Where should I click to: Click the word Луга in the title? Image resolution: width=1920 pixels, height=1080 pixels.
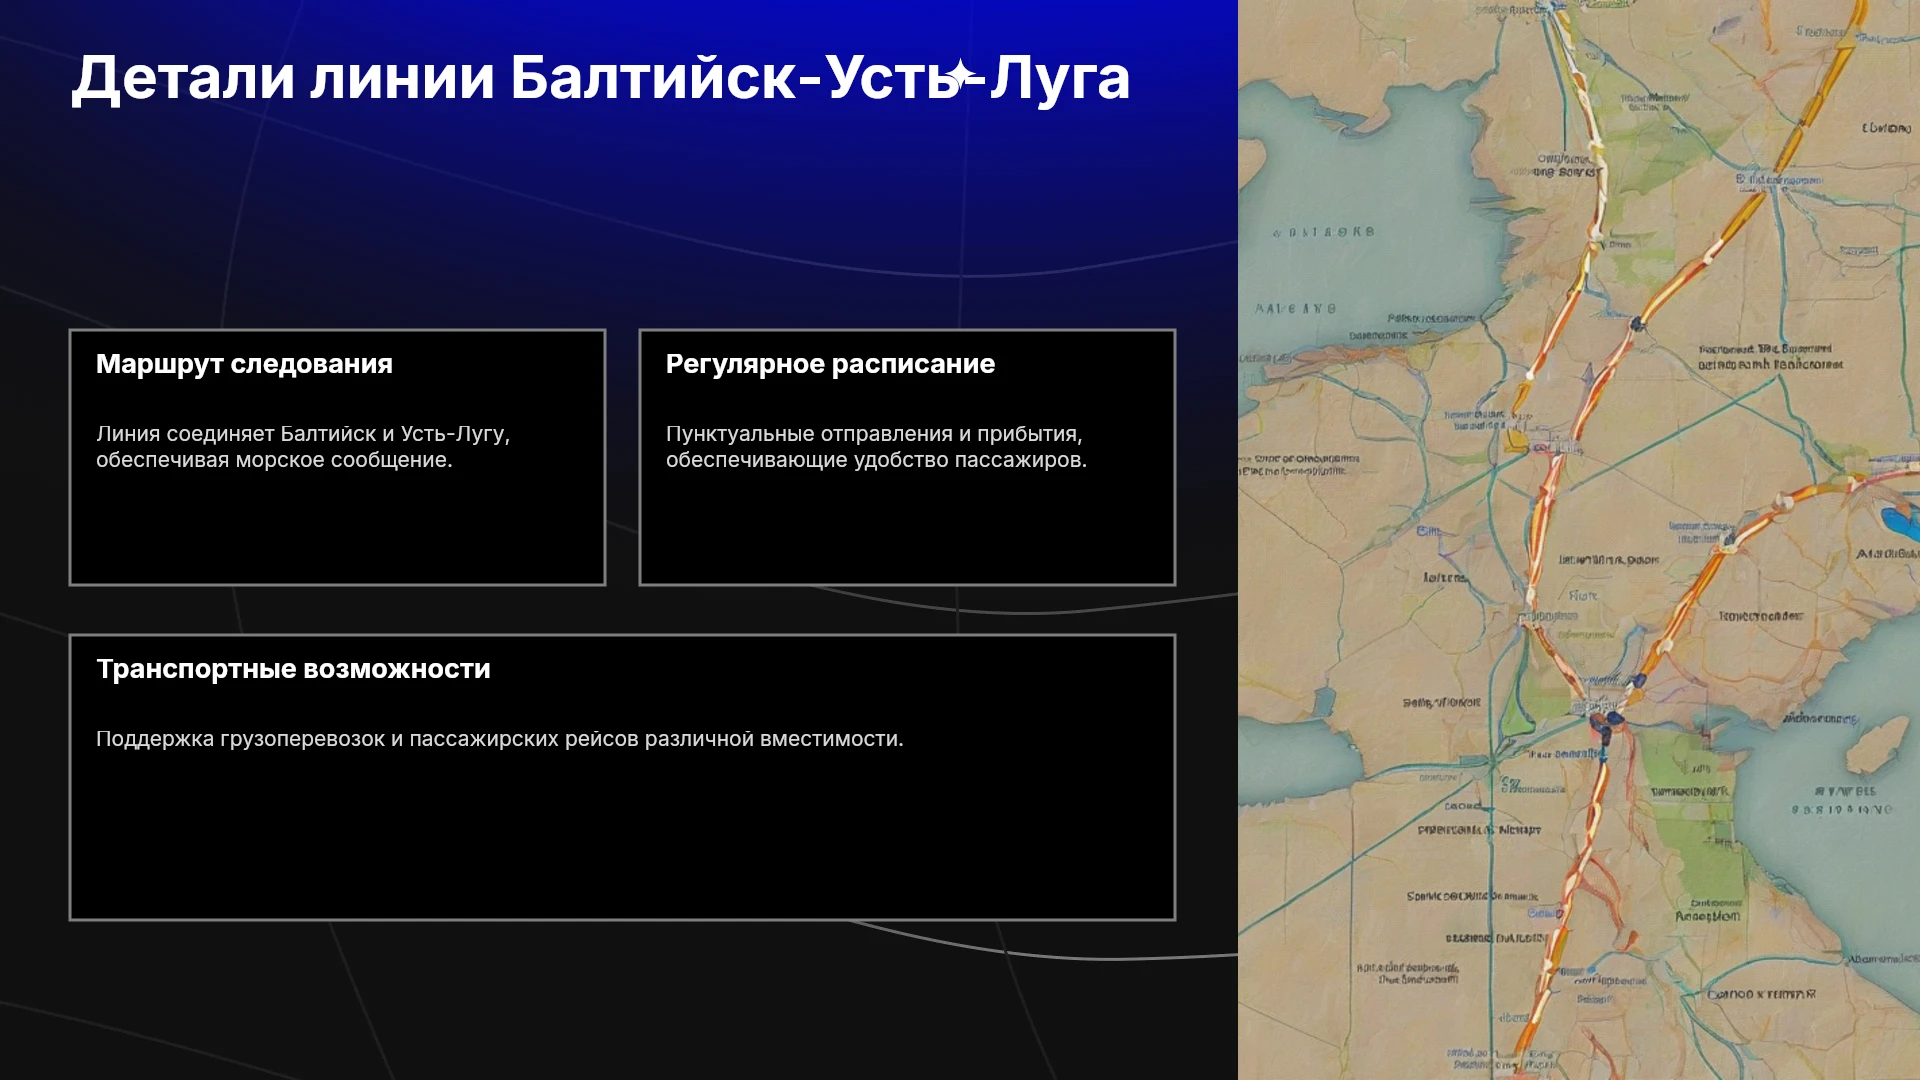(1061, 78)
